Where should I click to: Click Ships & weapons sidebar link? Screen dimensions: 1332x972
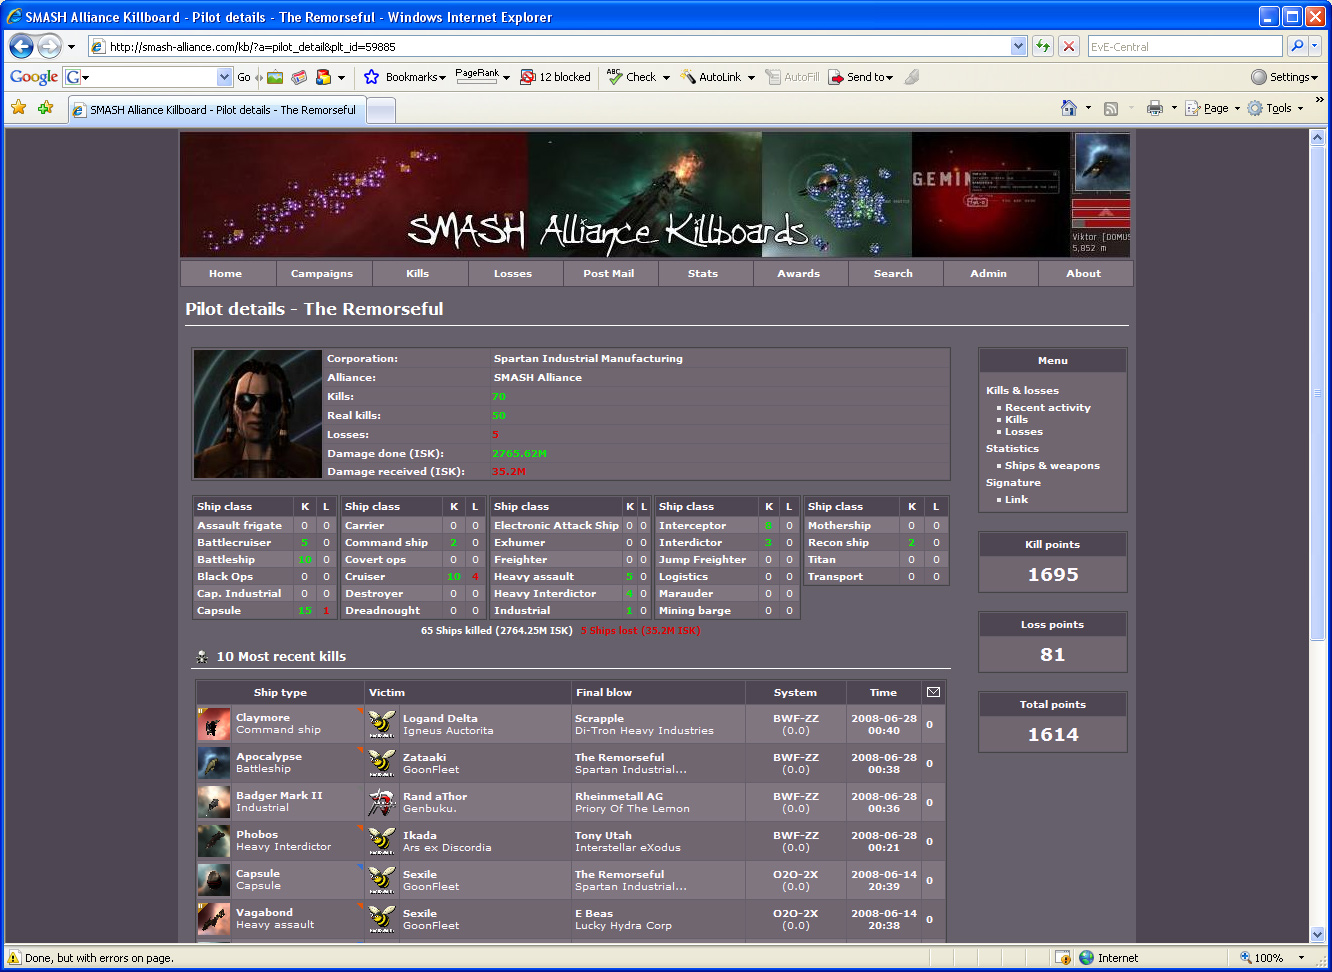(1052, 466)
